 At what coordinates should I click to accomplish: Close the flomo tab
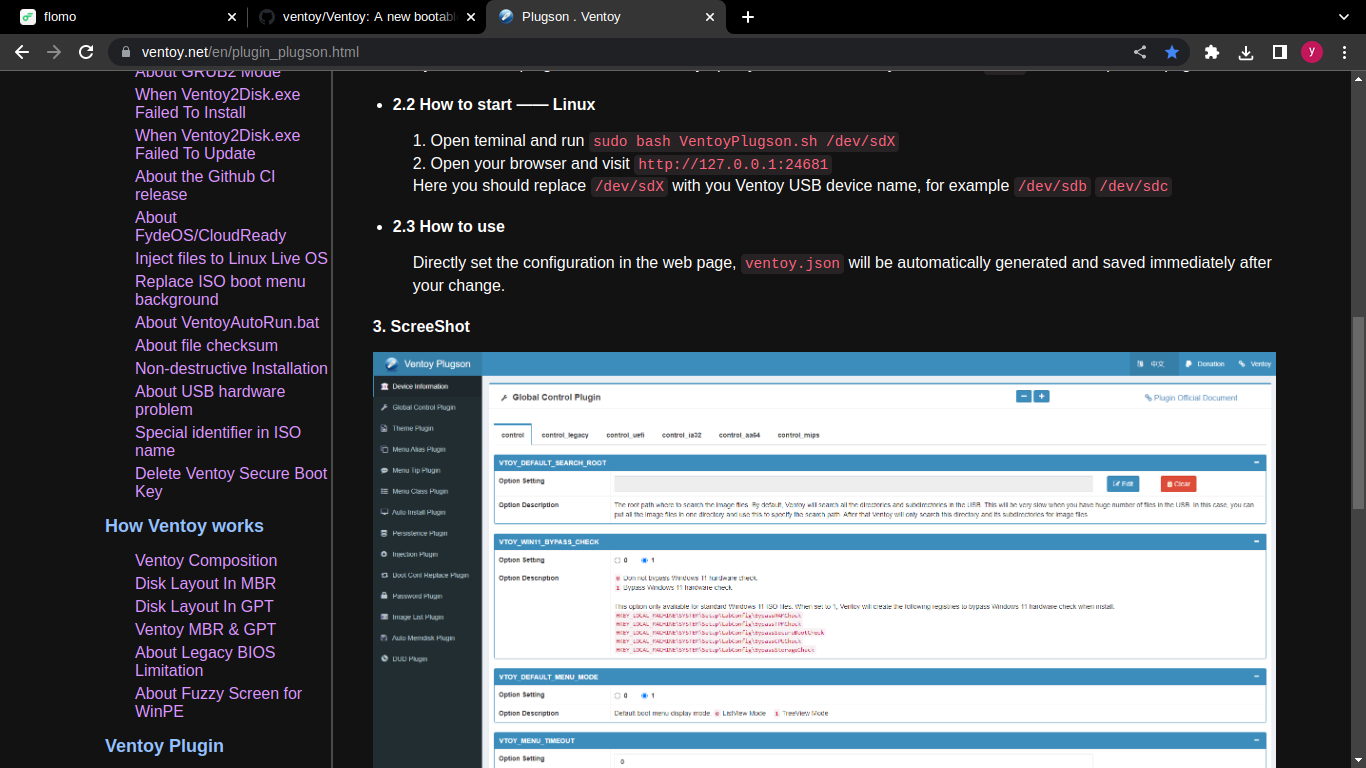231,17
